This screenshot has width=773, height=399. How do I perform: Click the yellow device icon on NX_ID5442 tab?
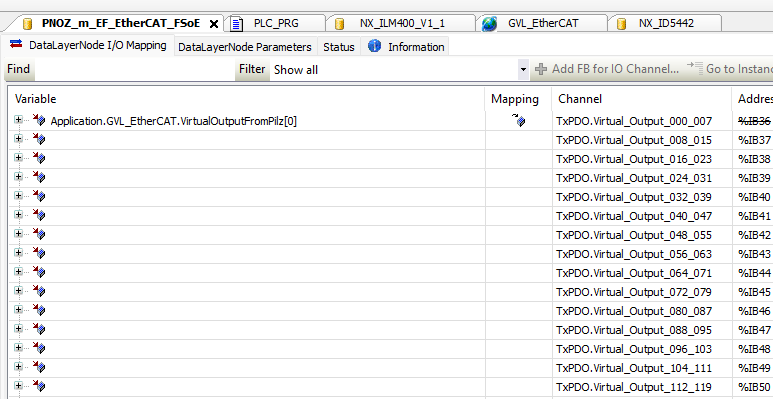(622, 24)
